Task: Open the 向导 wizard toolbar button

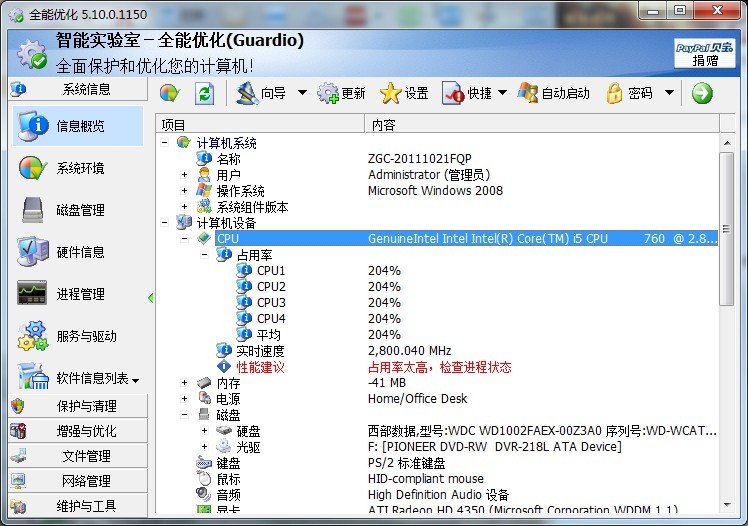Action: point(262,93)
